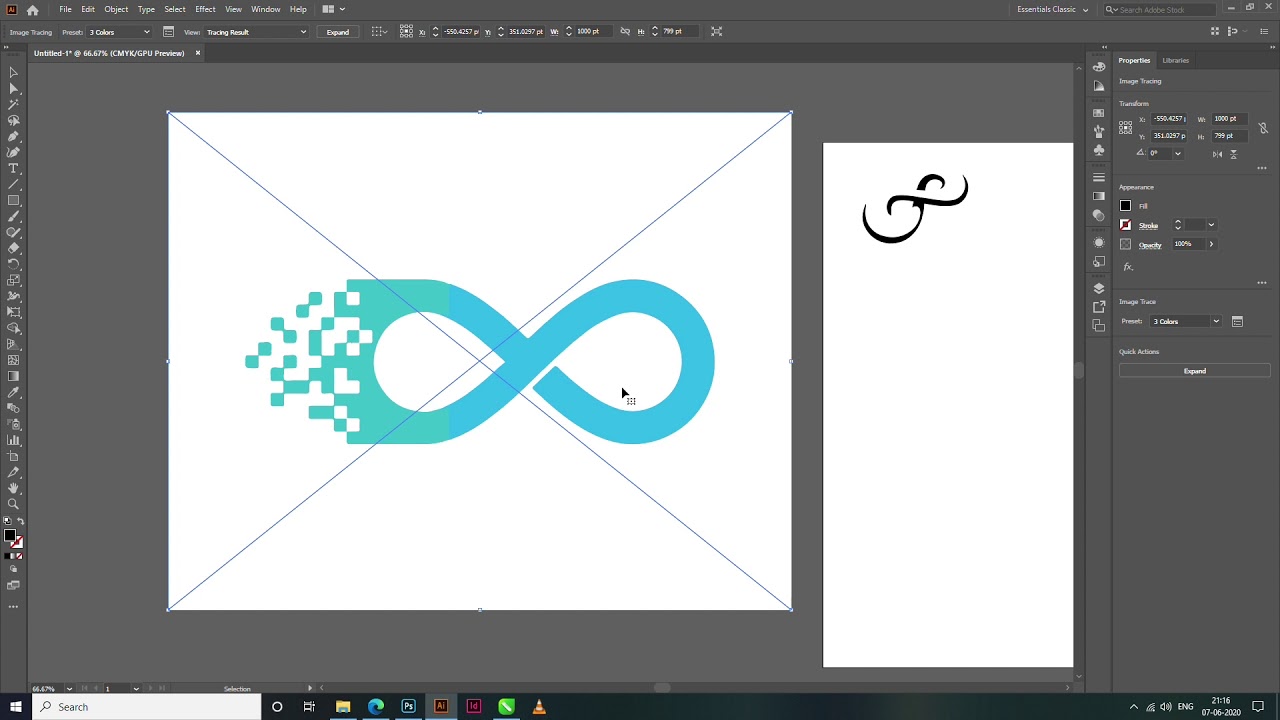This screenshot has height=720, width=1280.
Task: Swap fill and stroke colors
Action: pos(20,522)
